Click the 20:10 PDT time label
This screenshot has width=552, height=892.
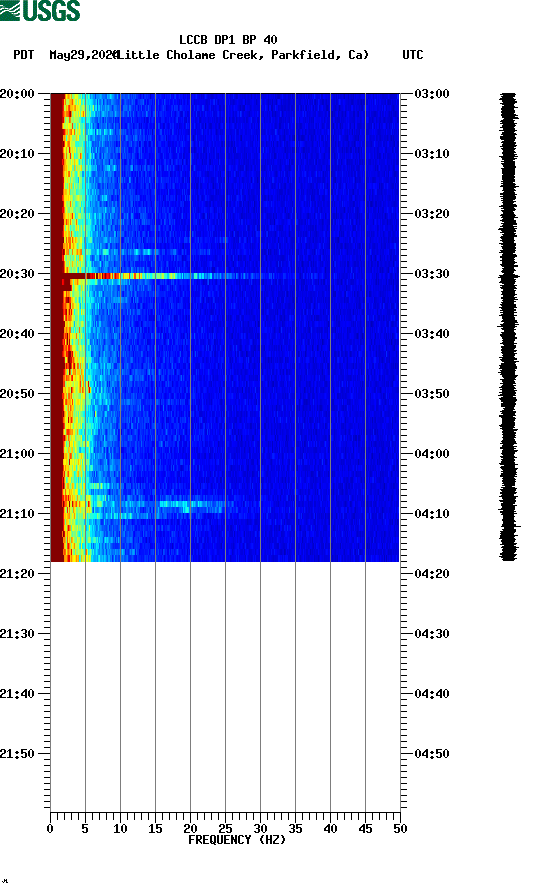coord(18,154)
